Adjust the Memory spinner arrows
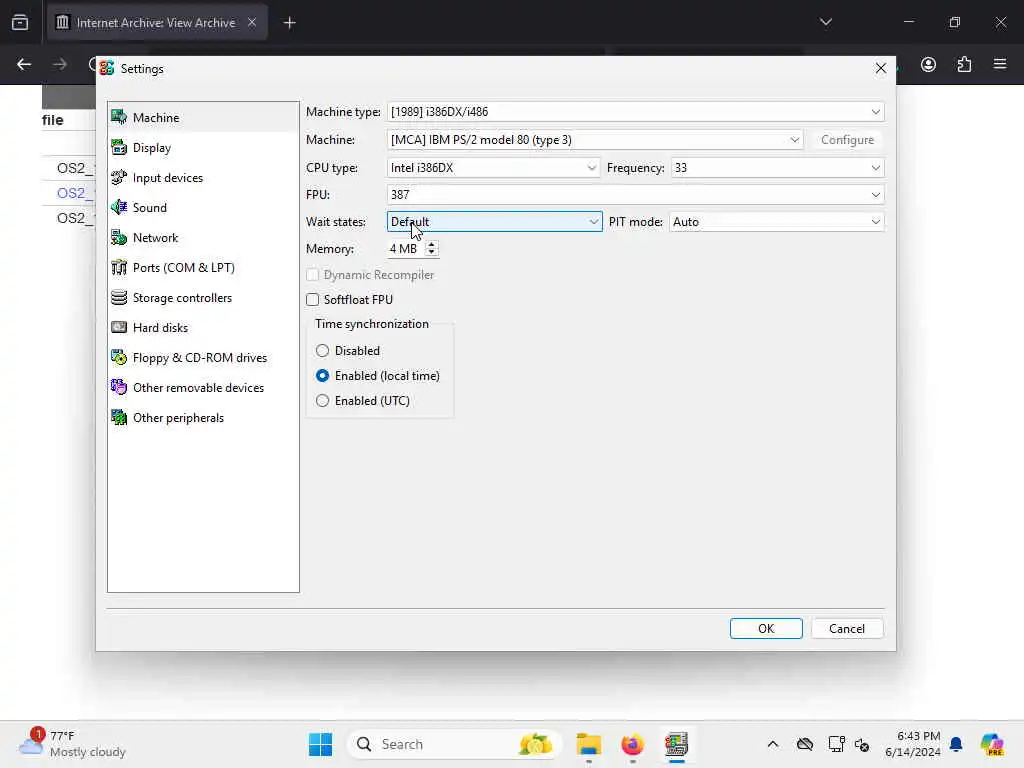 click(x=431, y=249)
